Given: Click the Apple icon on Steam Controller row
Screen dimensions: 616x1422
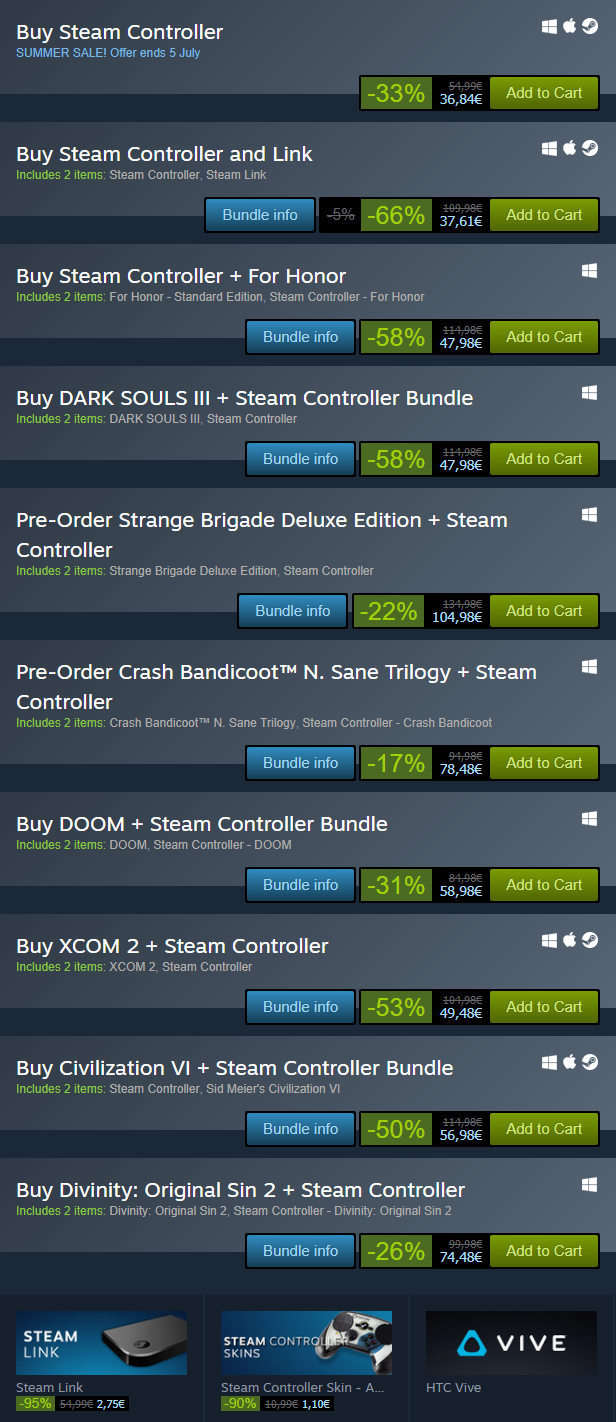Looking at the screenshot, I should 570,27.
